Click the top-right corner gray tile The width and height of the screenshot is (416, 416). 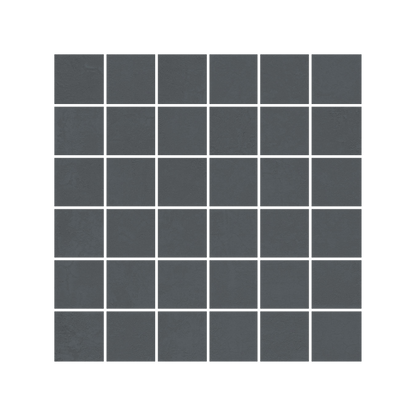pos(337,79)
